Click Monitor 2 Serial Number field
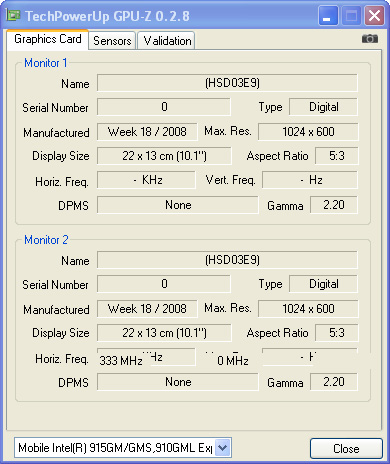This screenshot has height=464, width=390. click(164, 284)
